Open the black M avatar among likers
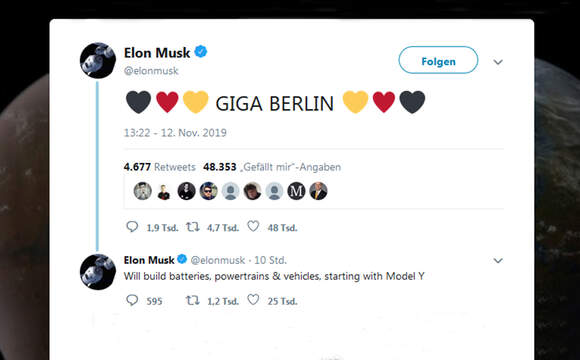The image size is (580, 360). [x=296, y=191]
